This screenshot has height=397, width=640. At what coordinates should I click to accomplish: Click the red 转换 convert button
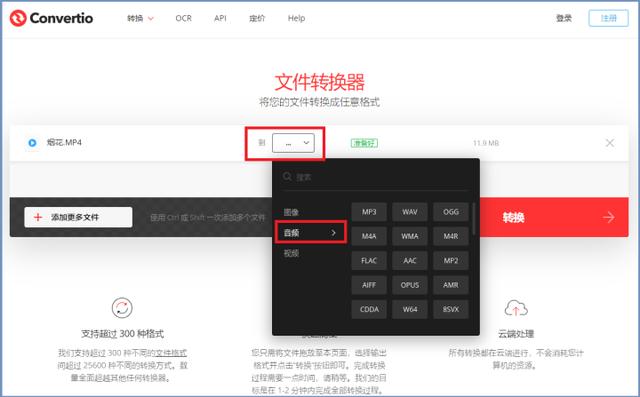(x=554, y=217)
